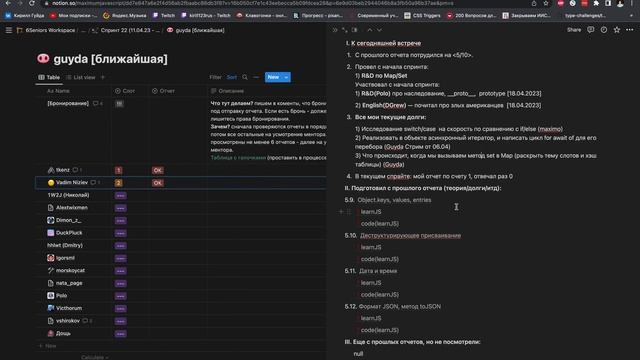Open the database three-dot options
This screenshot has height=360, width=640.
click(x=256, y=77)
